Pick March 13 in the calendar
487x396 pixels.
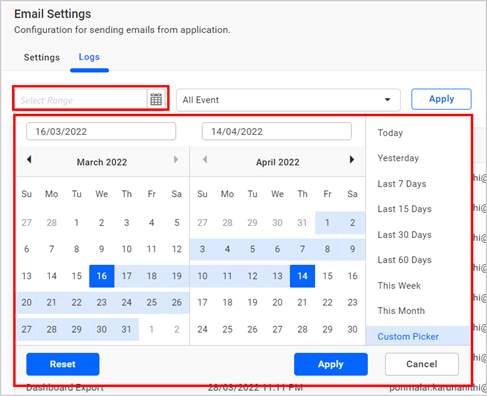tap(27, 276)
